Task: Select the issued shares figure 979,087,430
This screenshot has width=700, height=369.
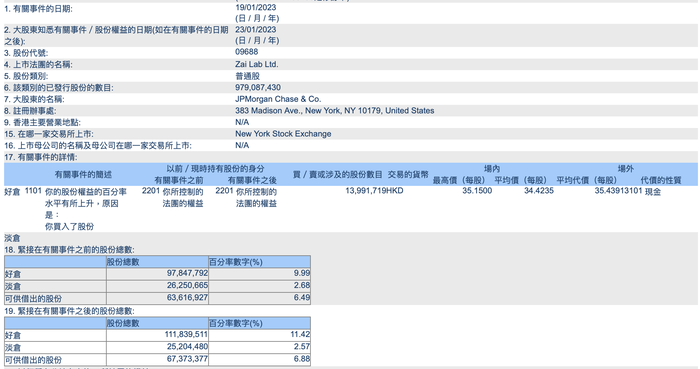Action: 258,87
